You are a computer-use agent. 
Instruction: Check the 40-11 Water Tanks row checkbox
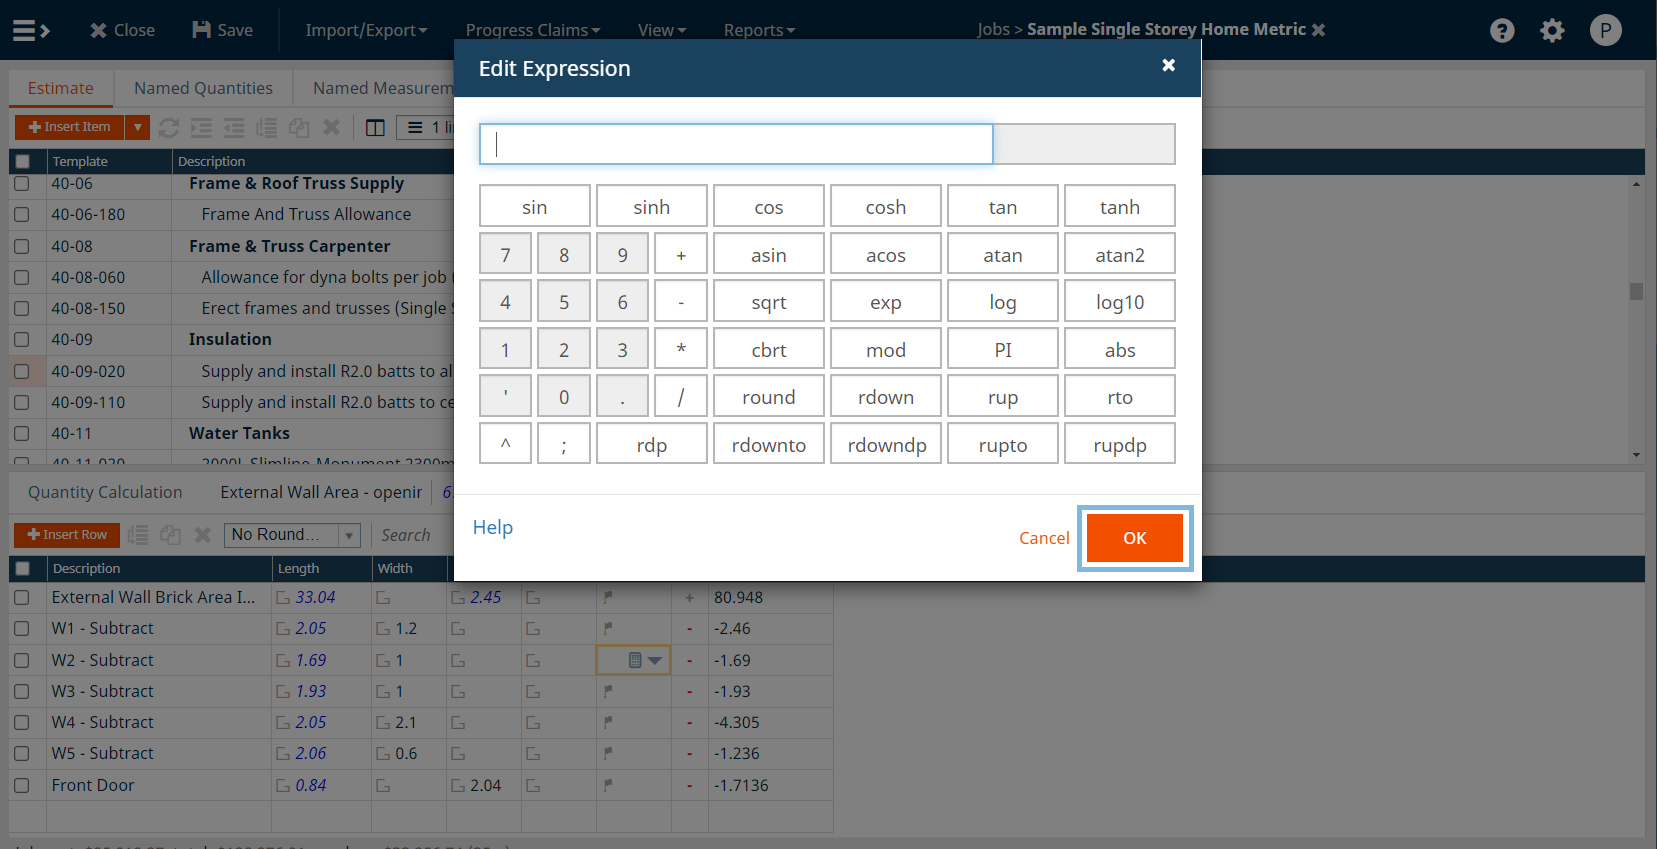pyautogui.click(x=22, y=433)
